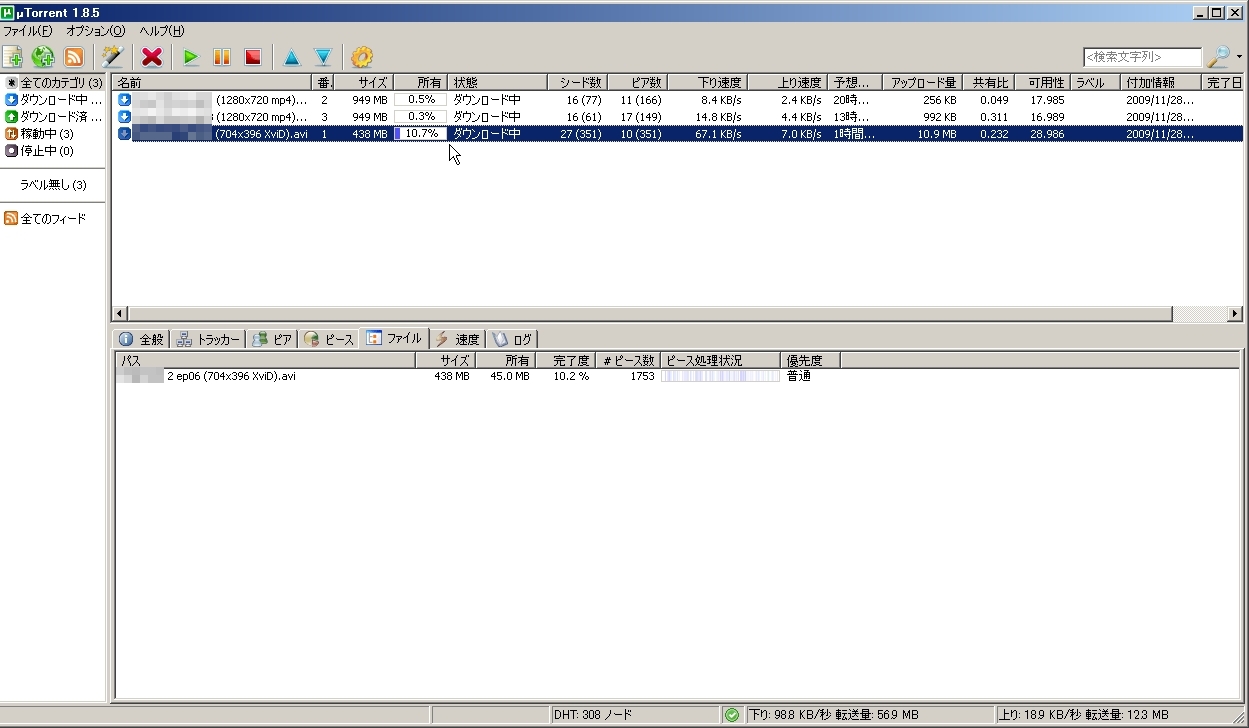The height and width of the screenshot is (728, 1249).
Task: Open the オプション menu
Action: 96,31
